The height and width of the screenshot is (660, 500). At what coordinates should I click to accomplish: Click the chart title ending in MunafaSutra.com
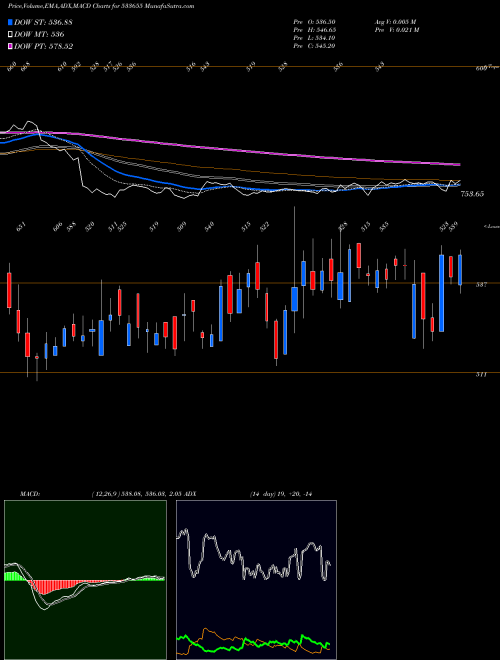[x=101, y=6]
